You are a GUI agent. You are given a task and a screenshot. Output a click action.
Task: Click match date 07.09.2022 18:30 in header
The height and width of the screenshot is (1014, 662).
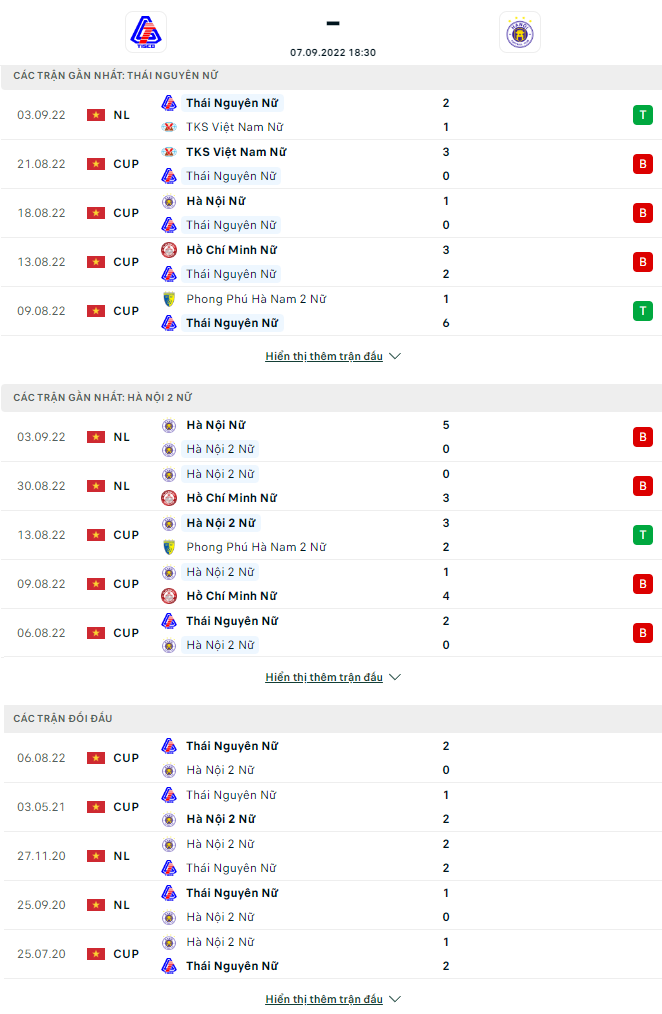[333, 52]
